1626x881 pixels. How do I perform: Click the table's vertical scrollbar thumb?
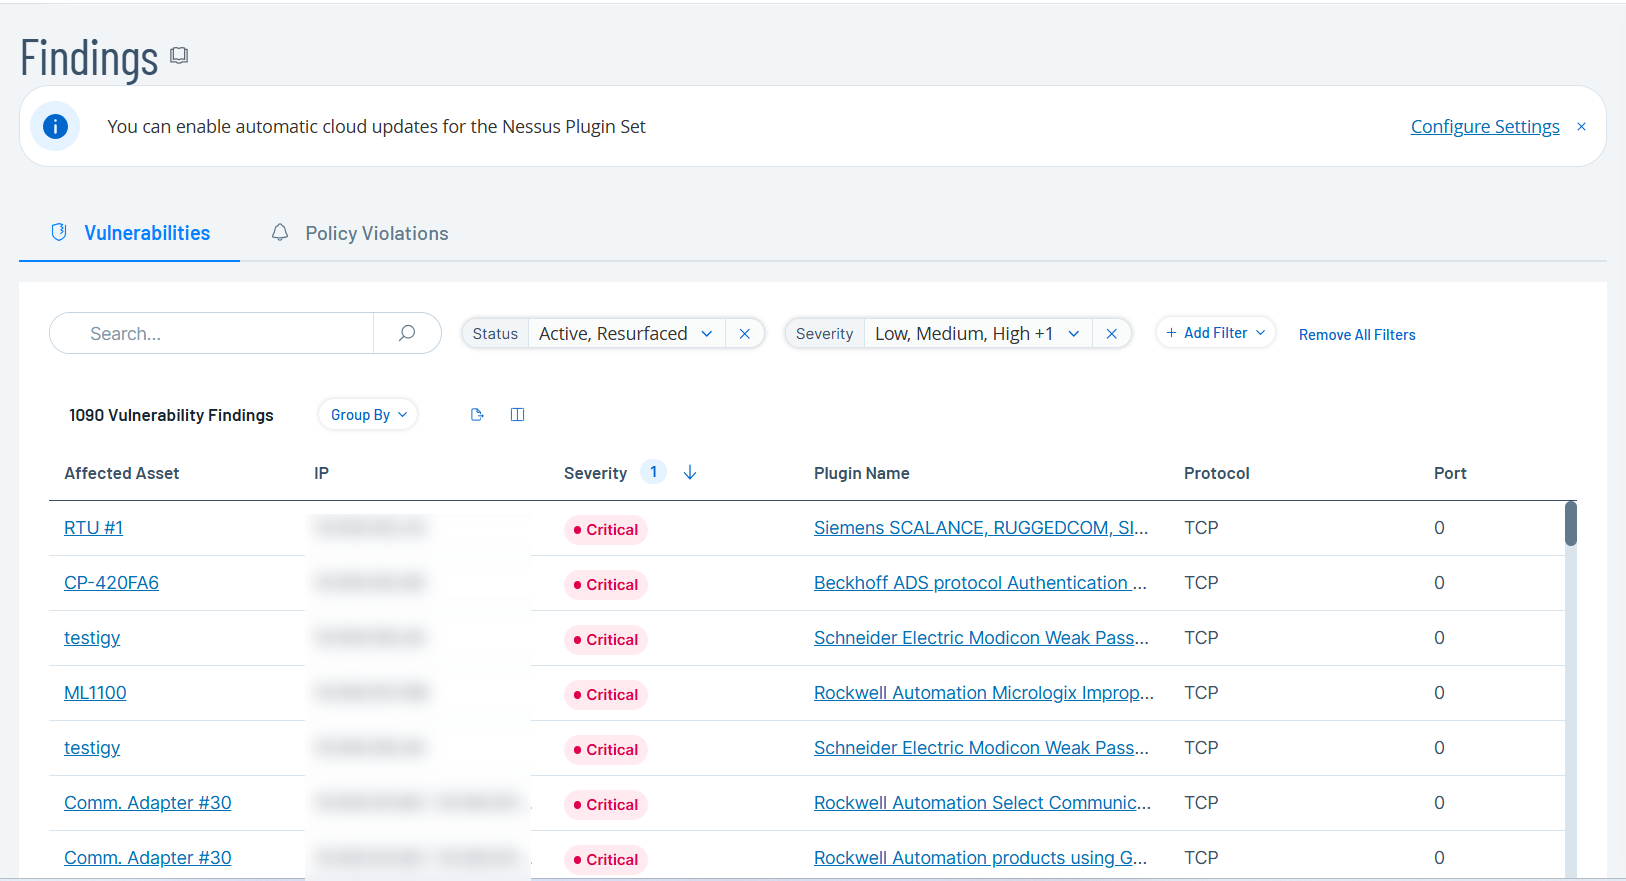point(1570,524)
